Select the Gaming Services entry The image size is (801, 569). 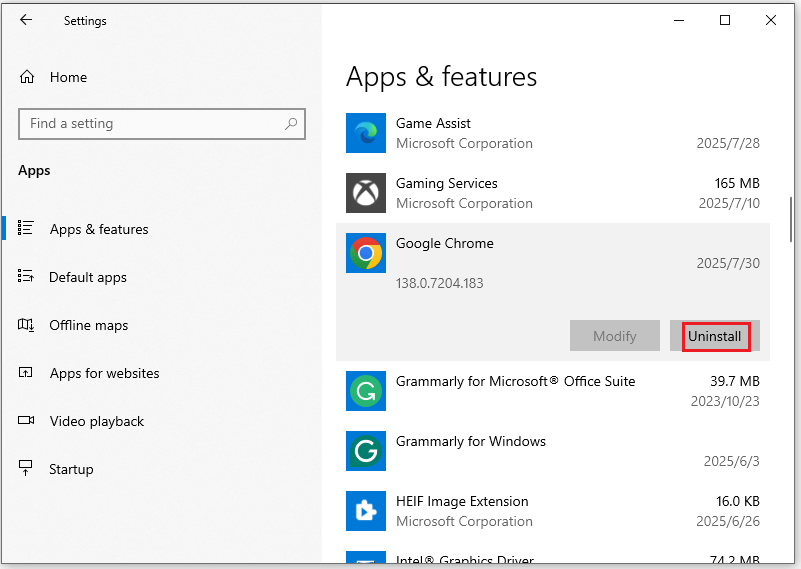coord(553,193)
